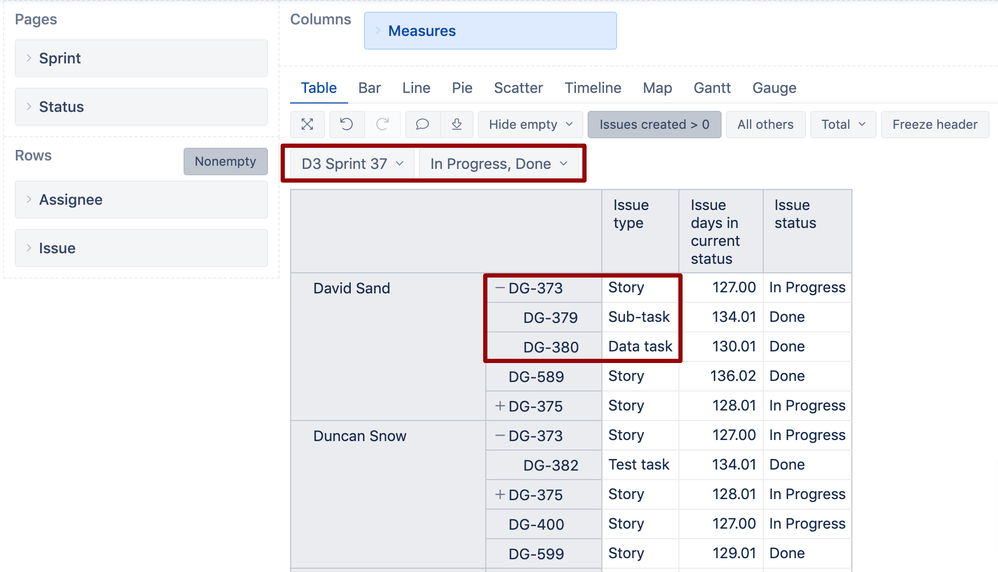The width and height of the screenshot is (998, 572).
Task: Toggle the Issues created > 0 filter
Action: (654, 125)
